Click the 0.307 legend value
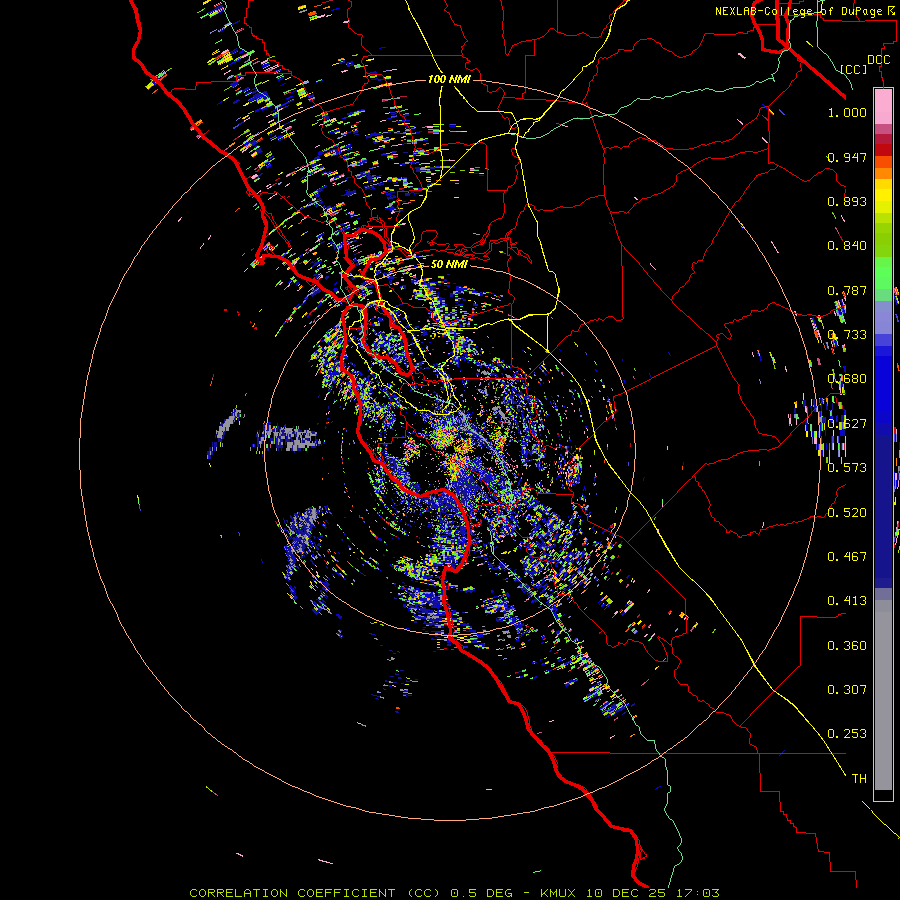 pos(847,689)
